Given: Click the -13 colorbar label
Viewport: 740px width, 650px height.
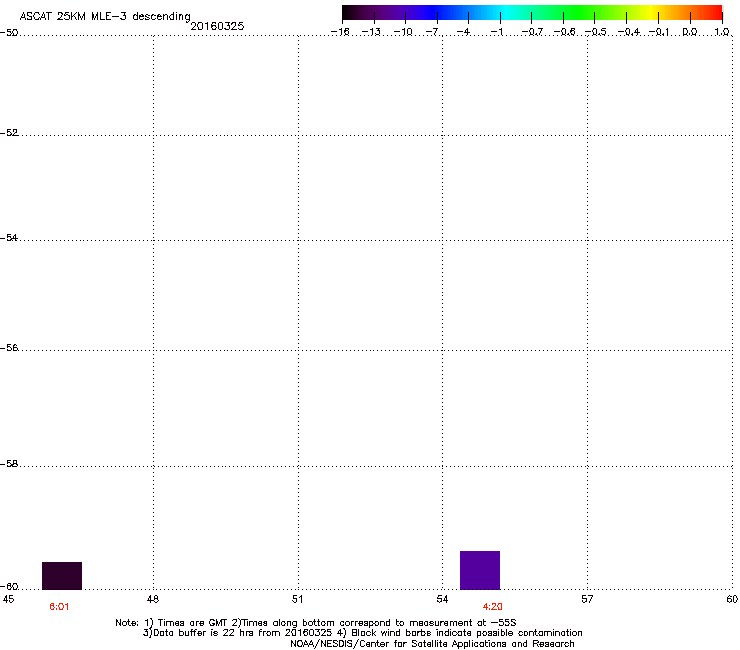Looking at the screenshot, I should [371, 32].
